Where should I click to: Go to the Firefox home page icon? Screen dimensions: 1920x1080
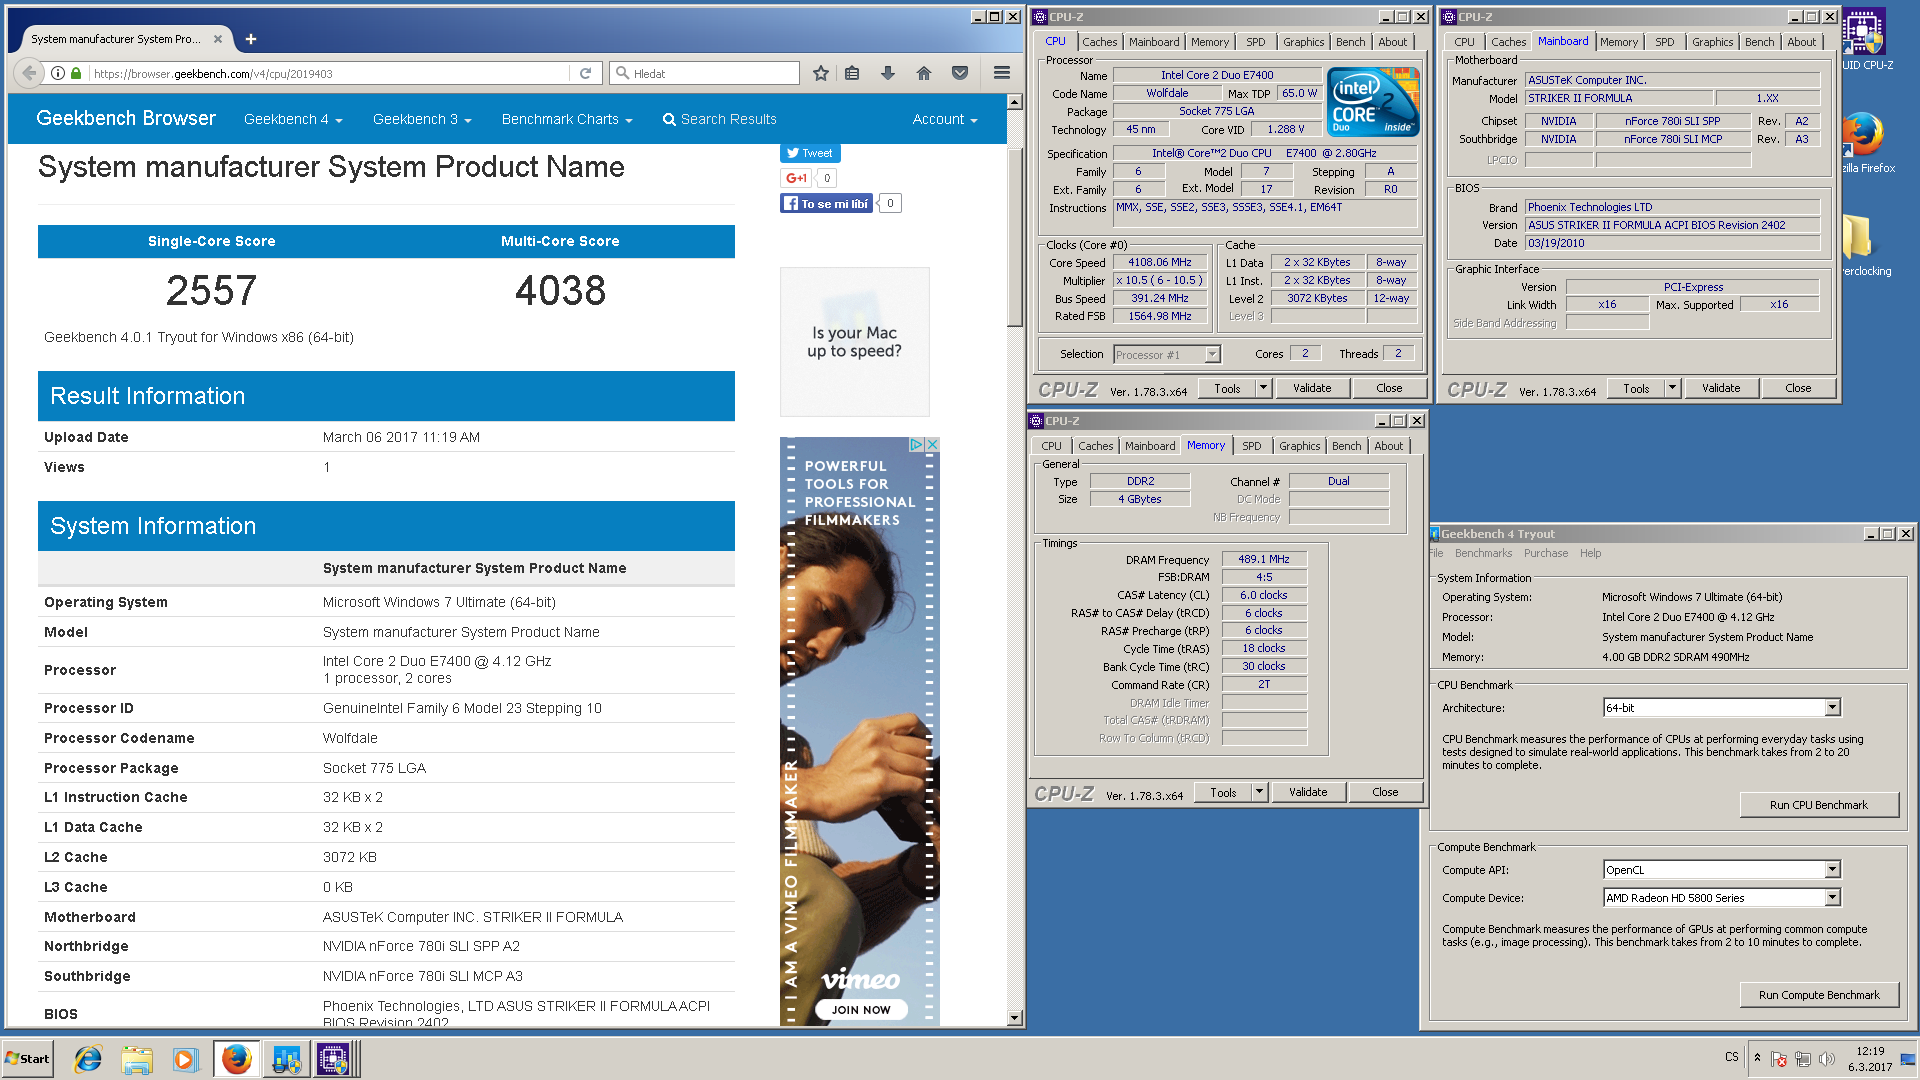point(924,73)
